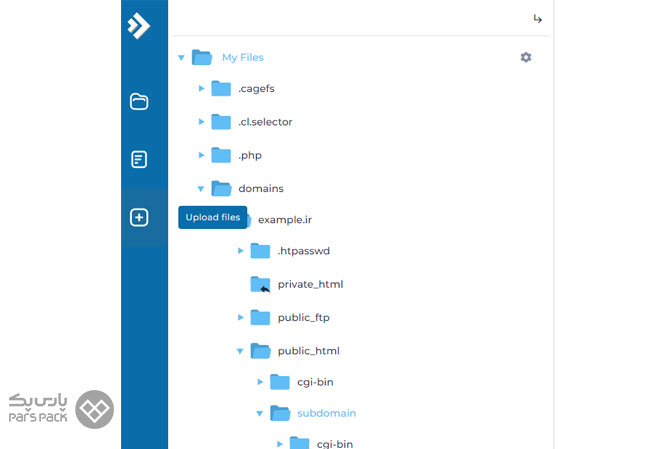Click the subdomain open-folder icon
The height and width of the screenshot is (449, 648).
coord(280,413)
